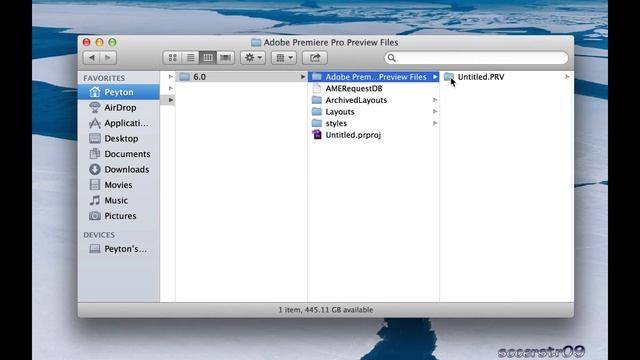
Task: Open Music in the sidebar
Action: (x=119, y=200)
